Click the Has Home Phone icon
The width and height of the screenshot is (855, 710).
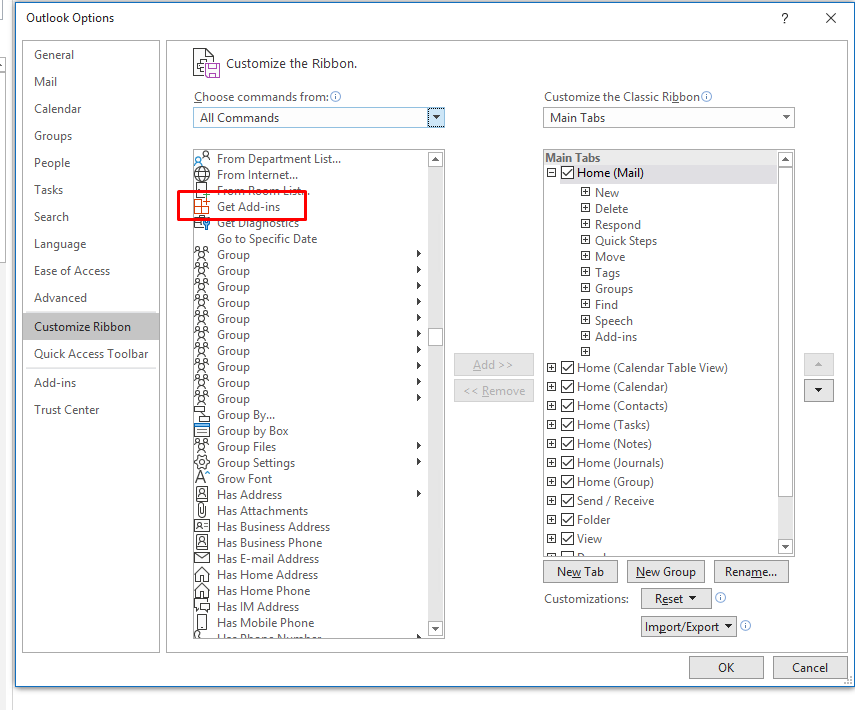pyautogui.click(x=202, y=590)
